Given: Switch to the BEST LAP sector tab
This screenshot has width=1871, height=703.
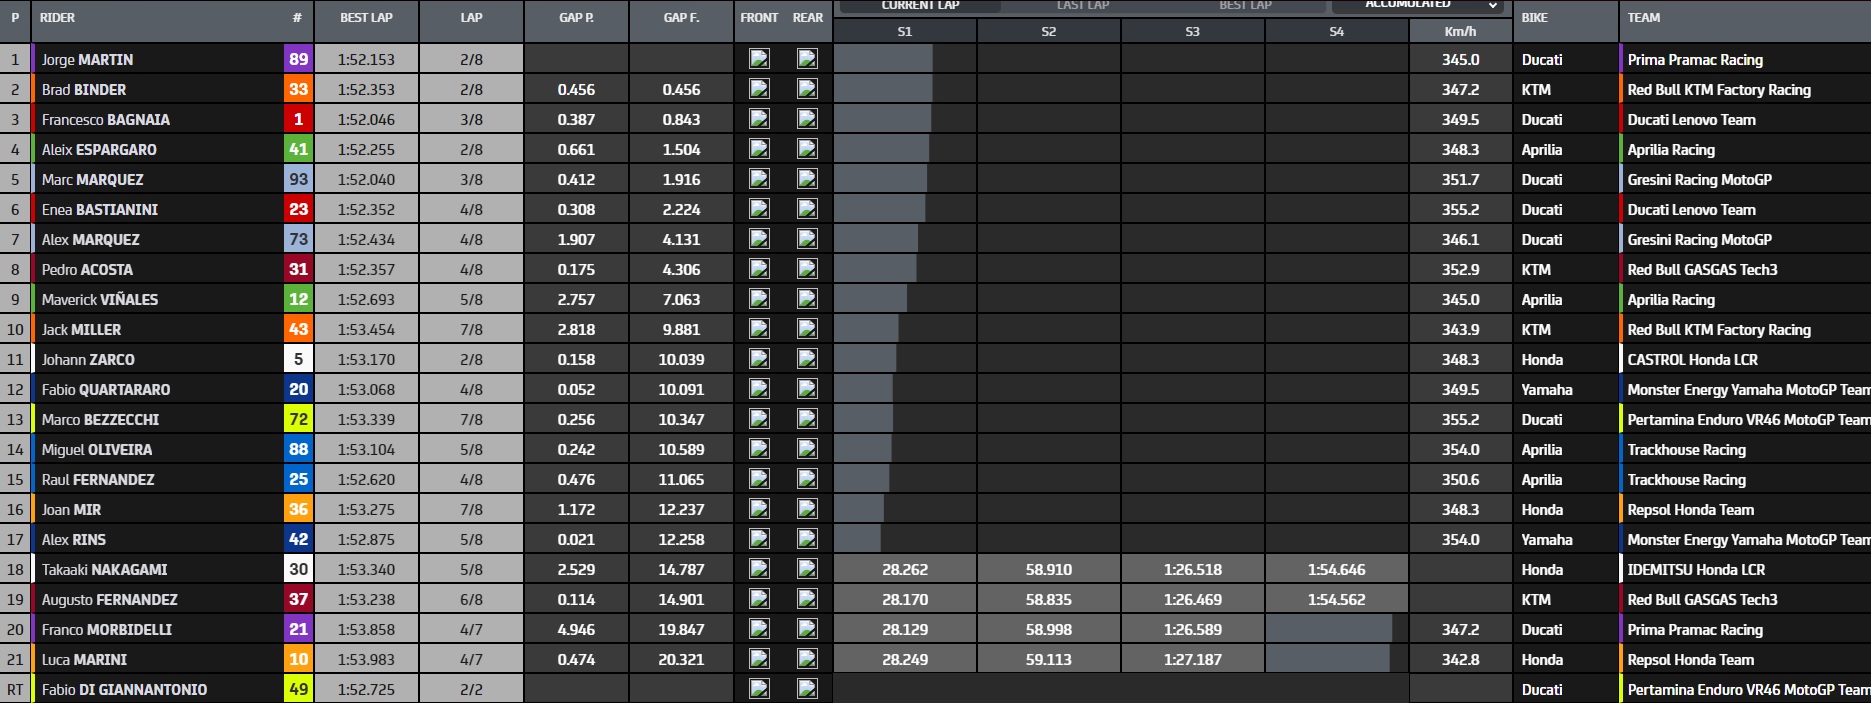Looking at the screenshot, I should tap(1246, 5).
